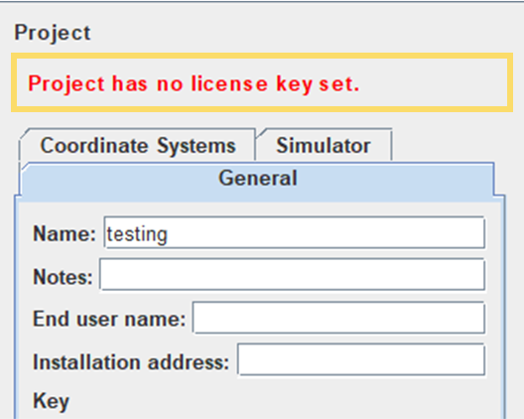Viewport: 524px width, 419px height.
Task: Click the "Installation address:" label
Action: click(x=131, y=362)
